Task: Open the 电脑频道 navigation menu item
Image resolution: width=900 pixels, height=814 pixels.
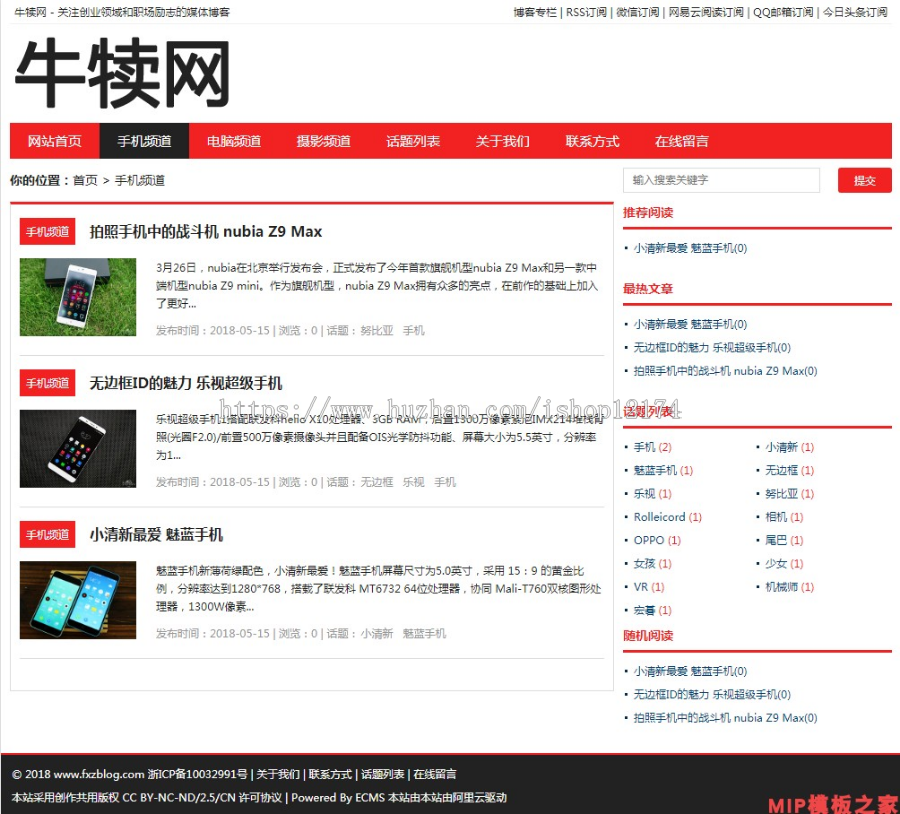Action: coord(234,141)
